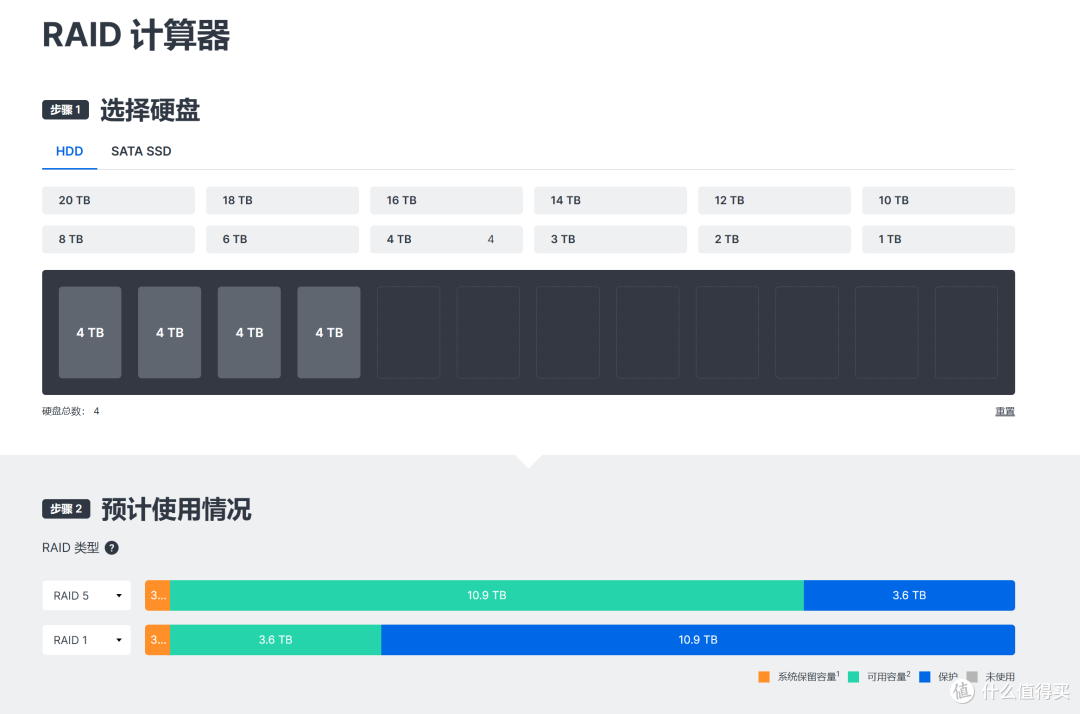The image size is (1080, 714).
Task: Add a 12 TB drive
Action: point(774,200)
